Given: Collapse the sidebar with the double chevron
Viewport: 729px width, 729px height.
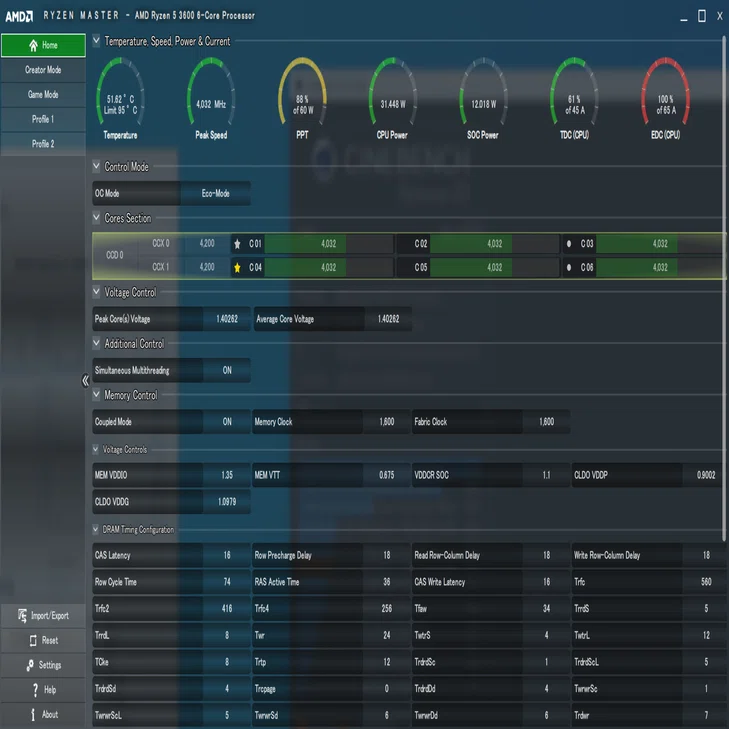Looking at the screenshot, I should (85, 381).
